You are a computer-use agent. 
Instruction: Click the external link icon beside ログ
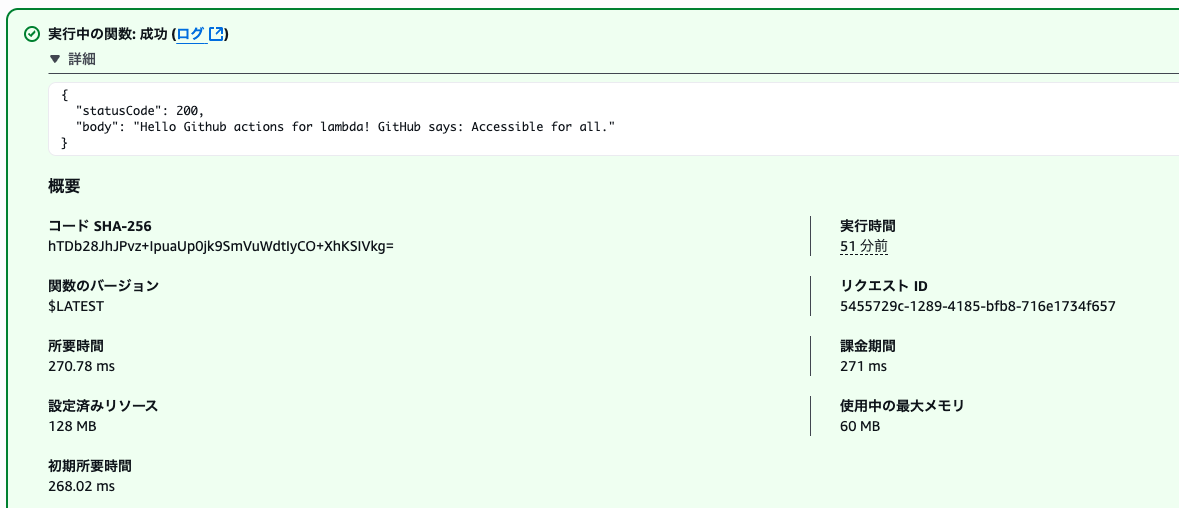[217, 34]
